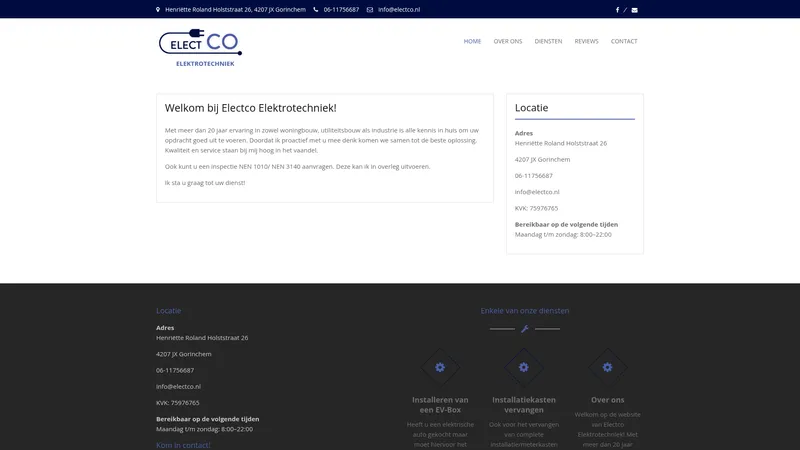Image resolution: width=800 pixels, height=450 pixels.
Task: Open the Home menu item
Action: (x=472, y=41)
